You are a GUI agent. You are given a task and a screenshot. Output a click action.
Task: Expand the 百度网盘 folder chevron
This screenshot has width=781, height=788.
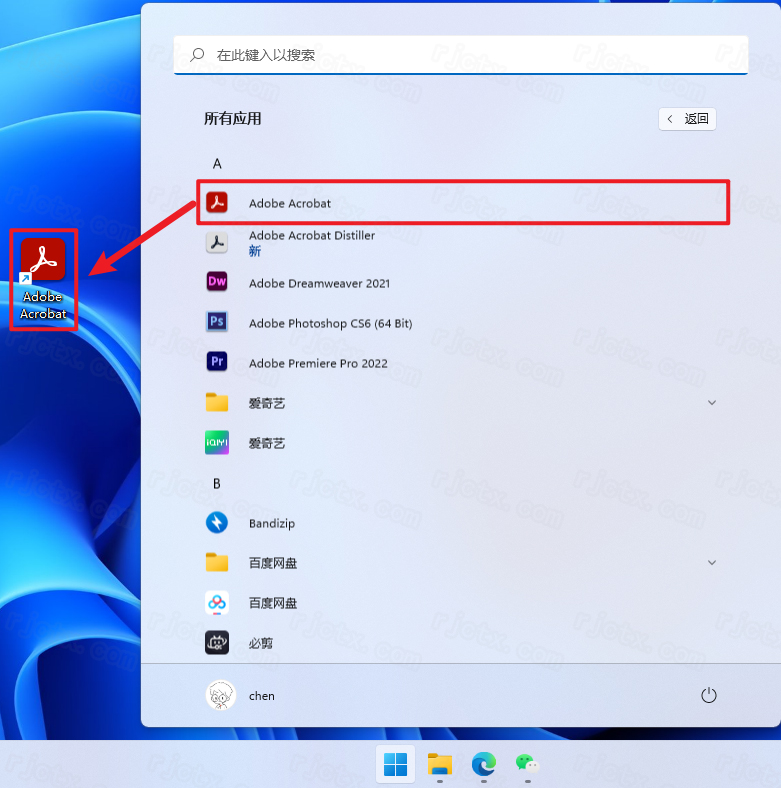click(x=712, y=562)
